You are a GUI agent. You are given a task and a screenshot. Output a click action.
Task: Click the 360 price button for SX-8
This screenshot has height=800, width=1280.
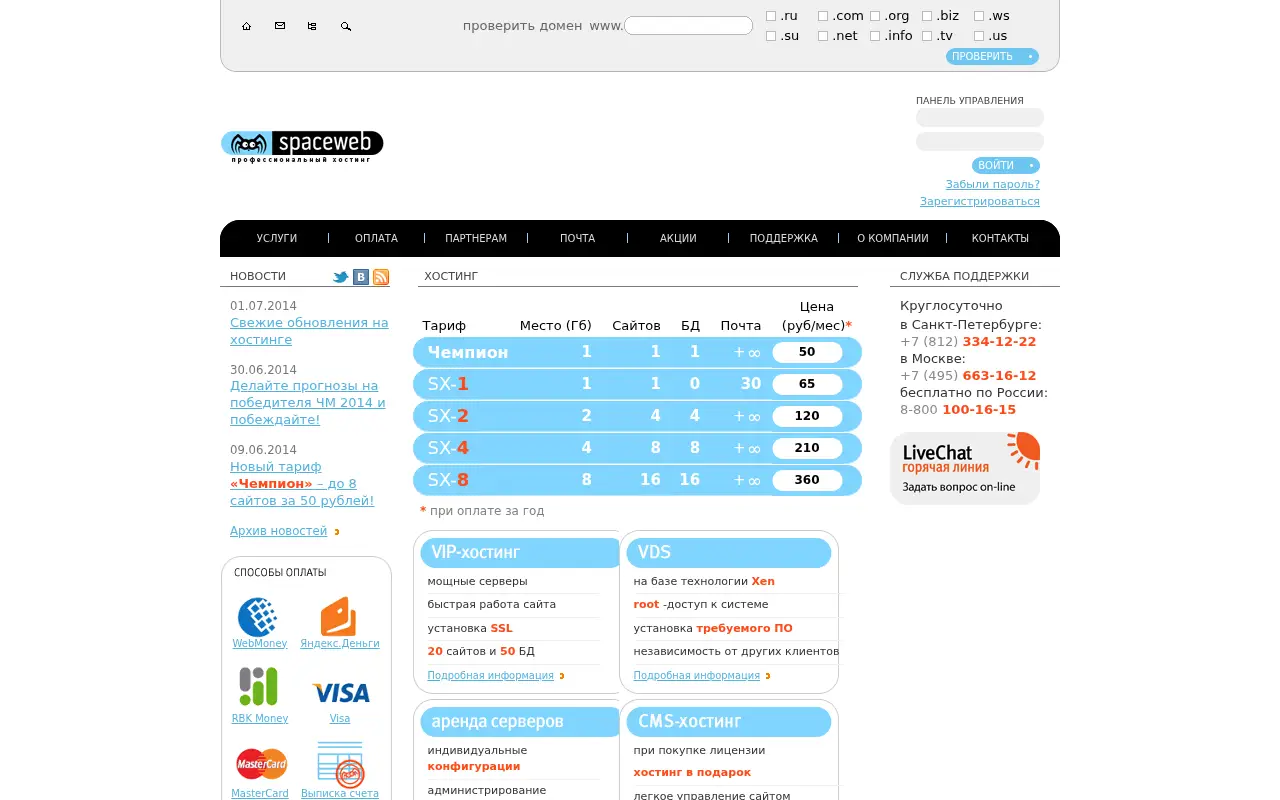click(807, 480)
